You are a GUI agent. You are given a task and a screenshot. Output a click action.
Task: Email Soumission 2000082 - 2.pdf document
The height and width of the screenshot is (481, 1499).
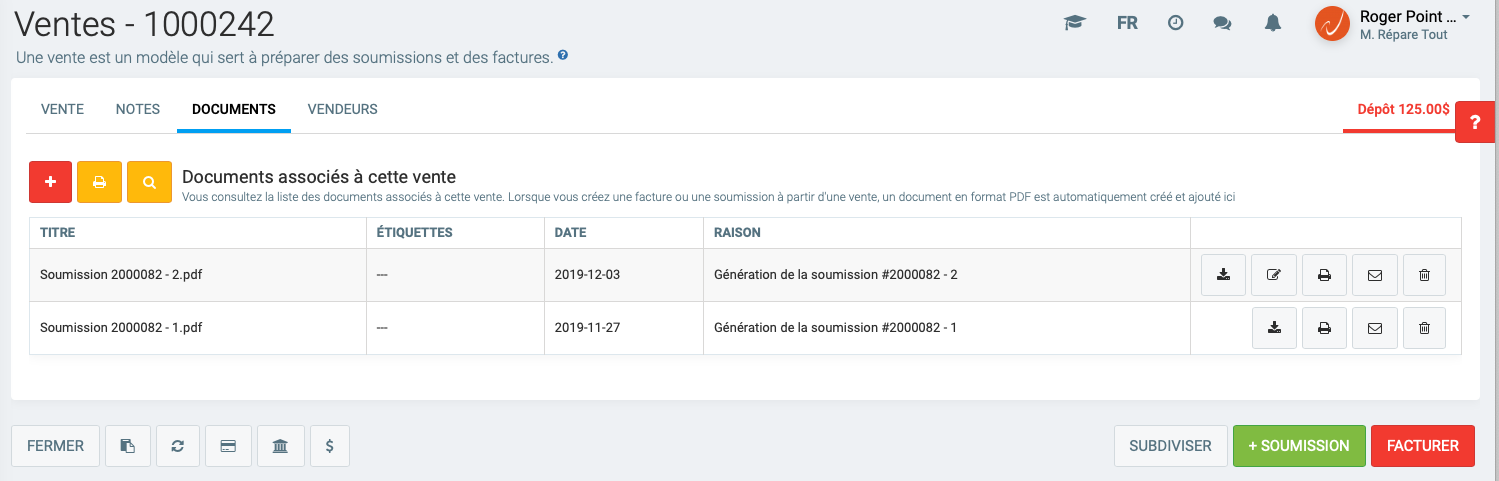click(x=1374, y=275)
